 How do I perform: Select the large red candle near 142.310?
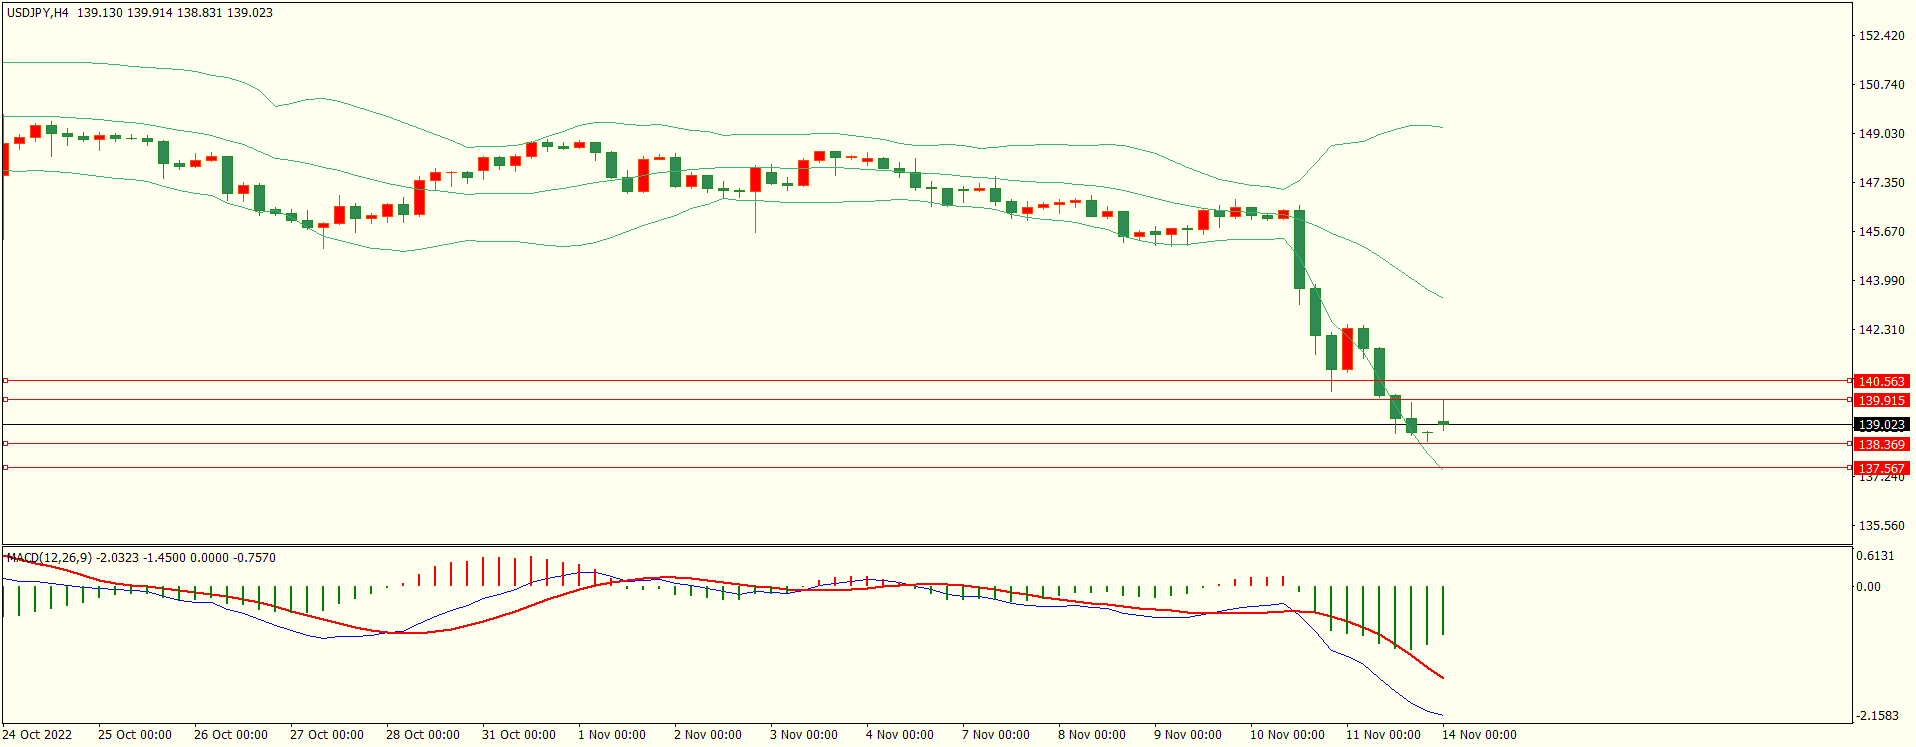coord(1347,349)
